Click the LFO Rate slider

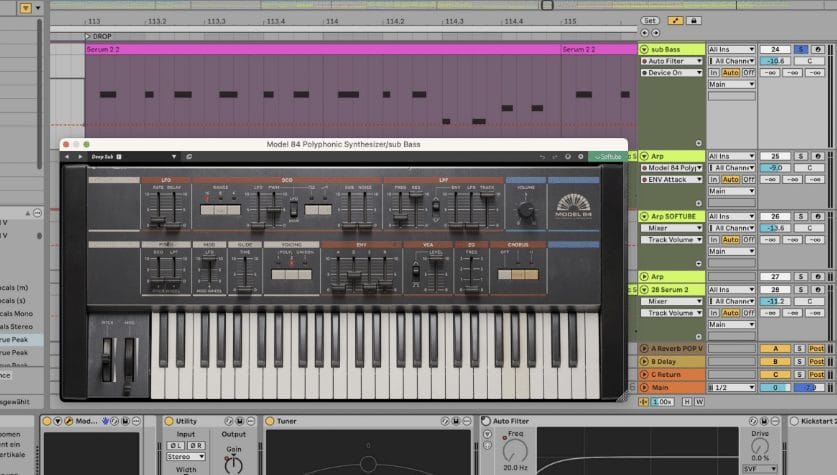157,220
